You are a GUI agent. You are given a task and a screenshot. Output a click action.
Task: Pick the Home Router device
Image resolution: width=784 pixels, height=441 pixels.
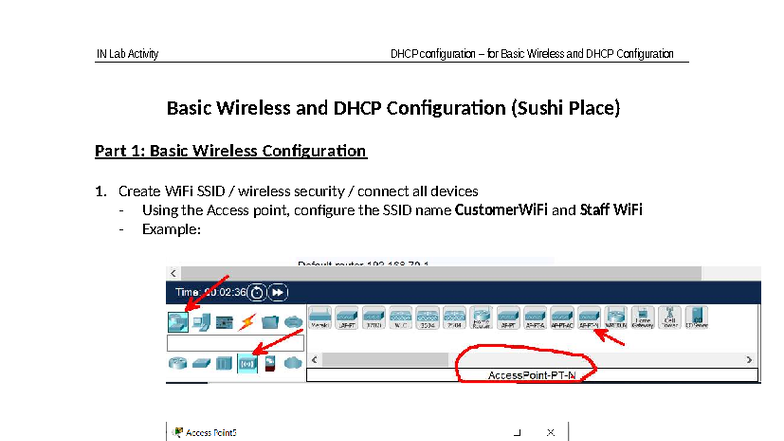tap(481, 318)
